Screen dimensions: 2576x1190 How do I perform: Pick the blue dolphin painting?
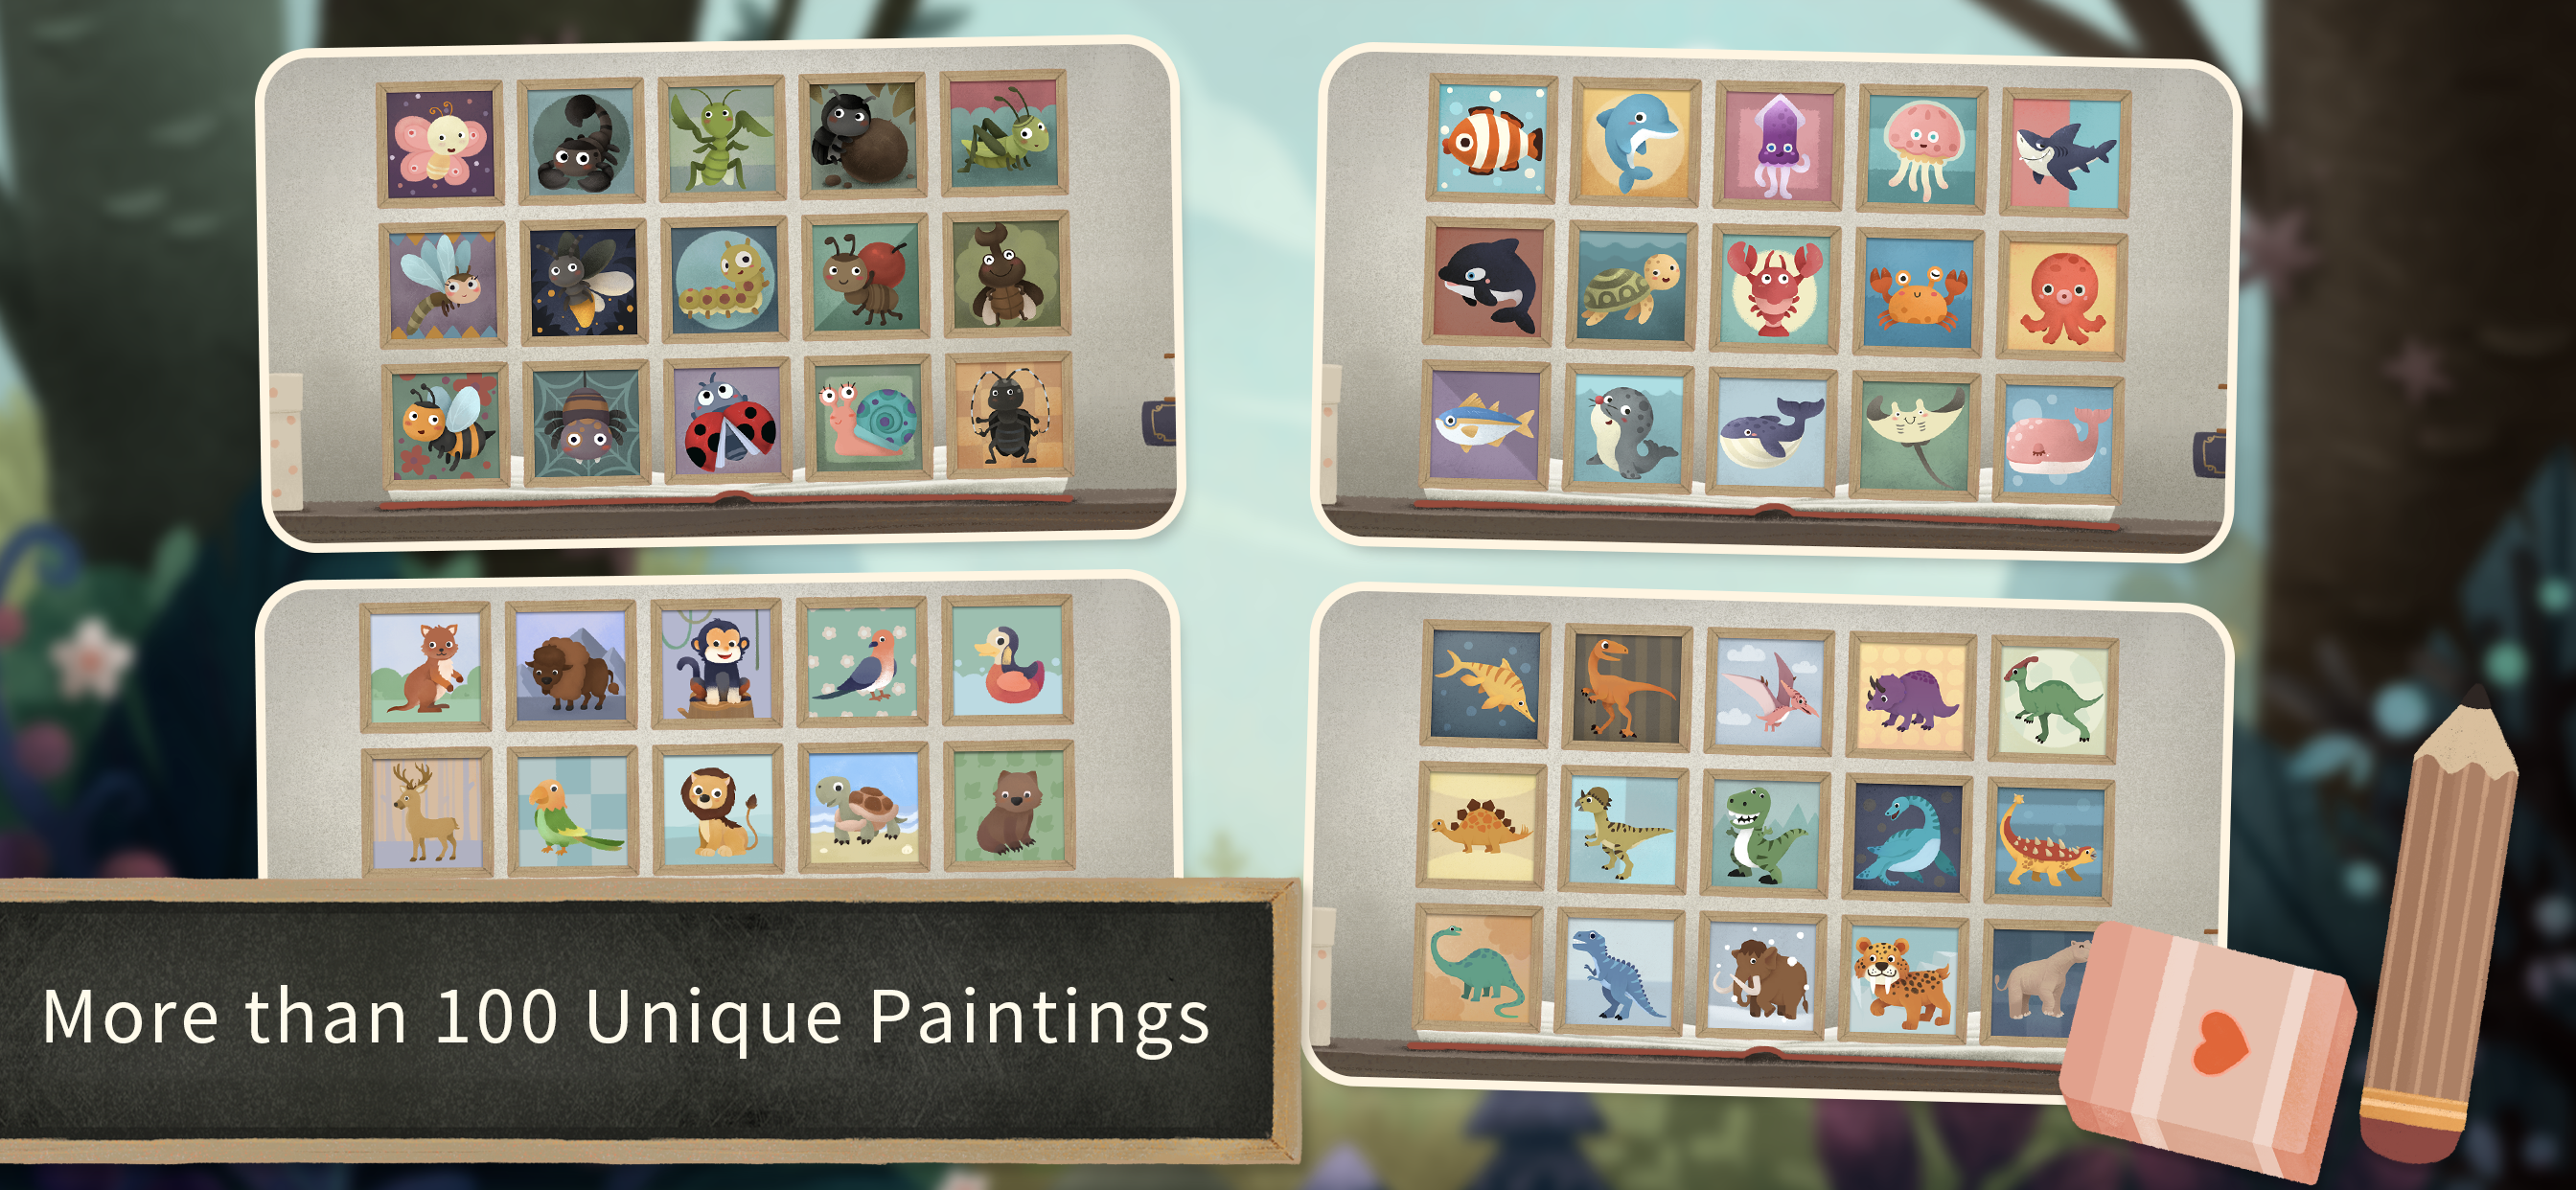[1635, 142]
